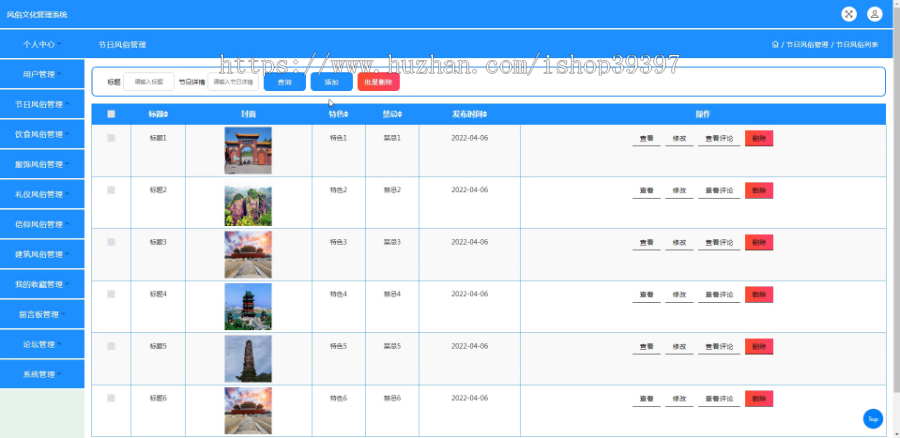The width and height of the screenshot is (900, 438).
Task: Expand the 礼仪风俗管理 sidebar menu
Action: tap(42, 194)
